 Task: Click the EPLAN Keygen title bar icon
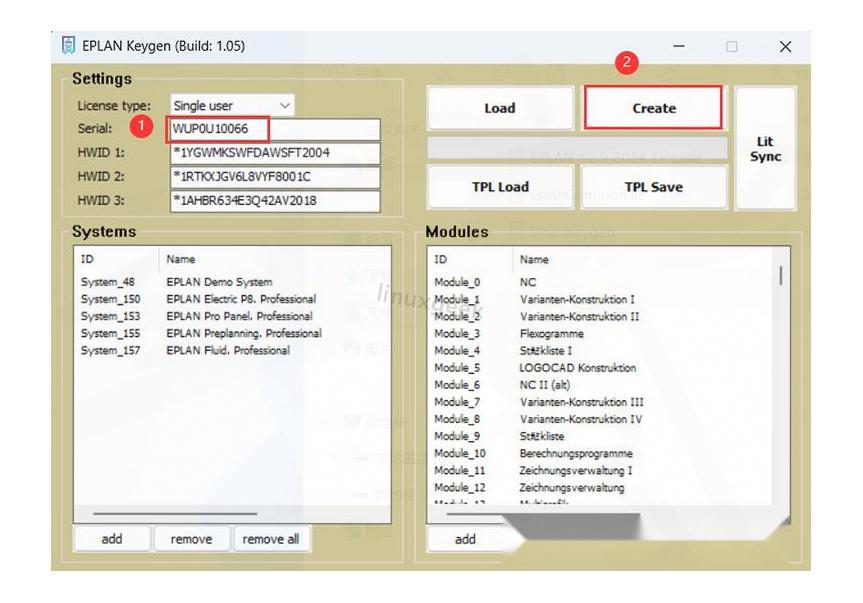68,46
